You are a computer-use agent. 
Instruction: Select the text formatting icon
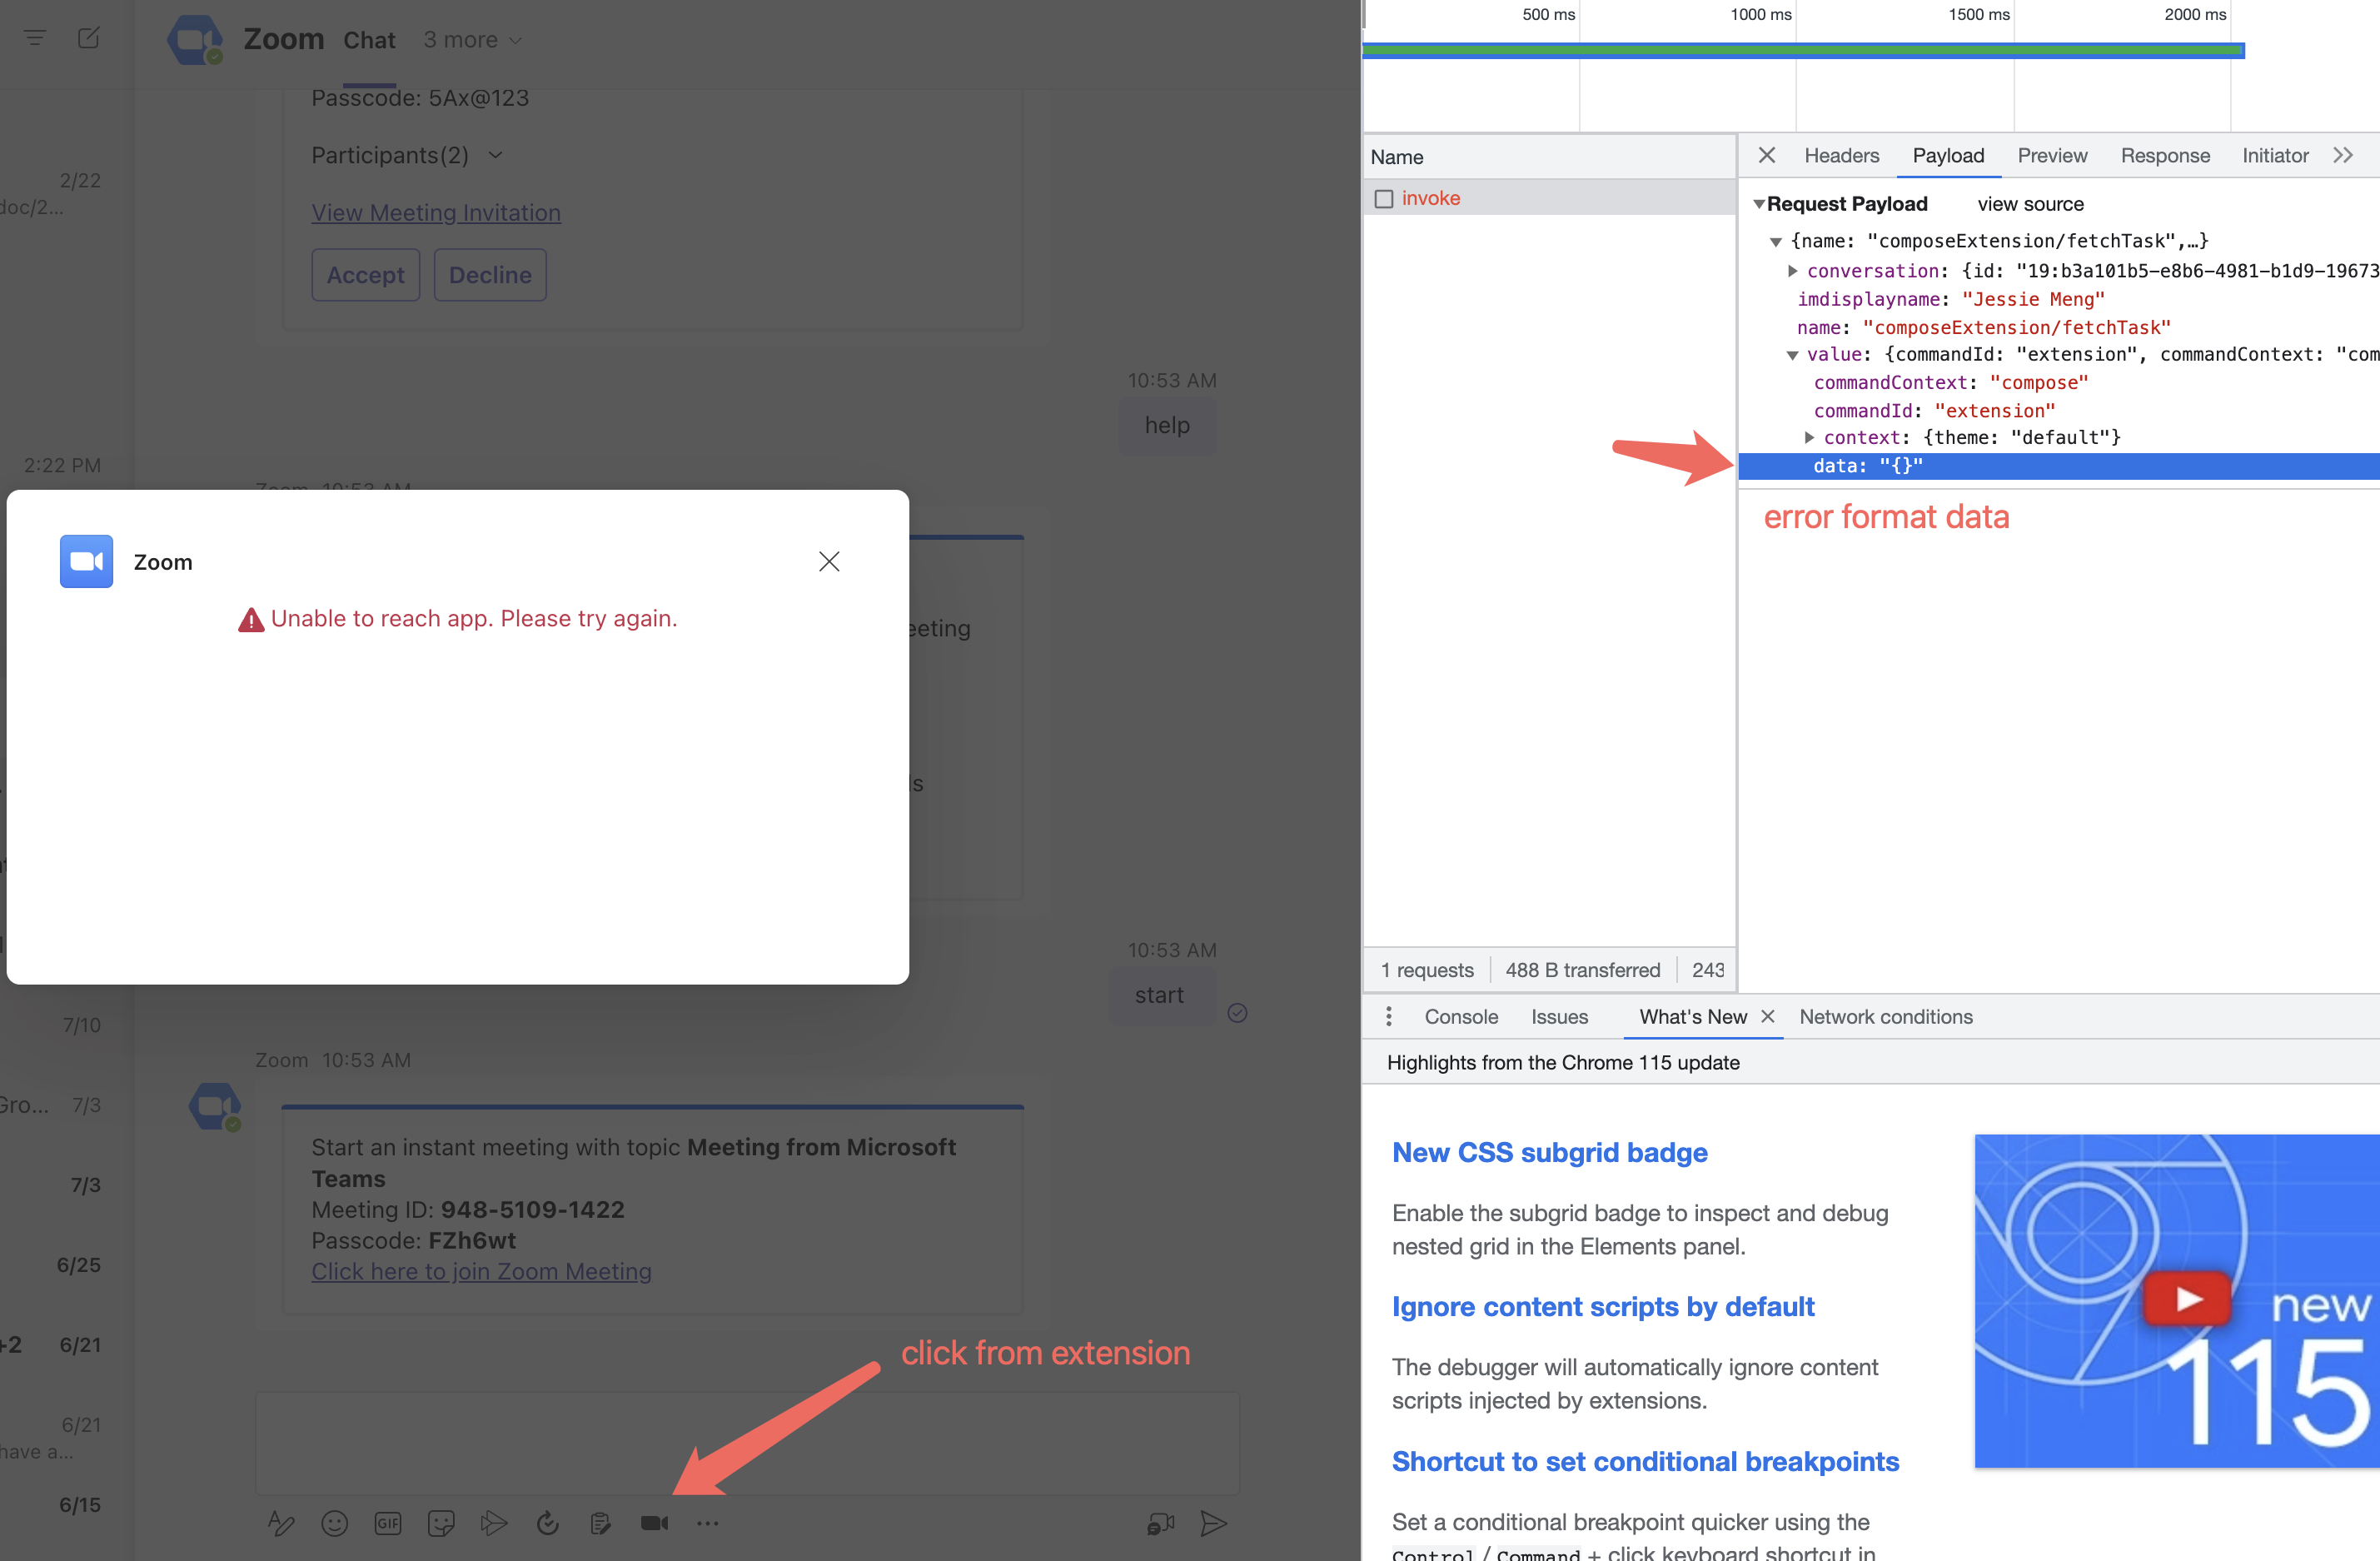281,1523
